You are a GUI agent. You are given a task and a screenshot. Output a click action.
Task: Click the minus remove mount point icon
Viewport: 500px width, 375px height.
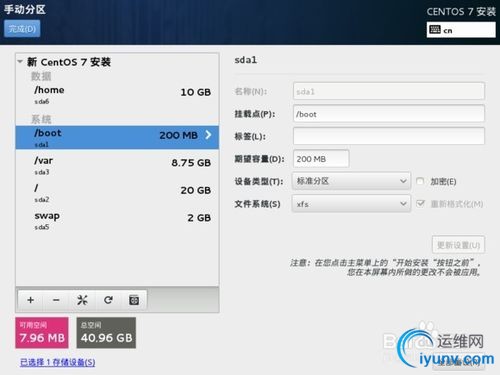point(56,300)
